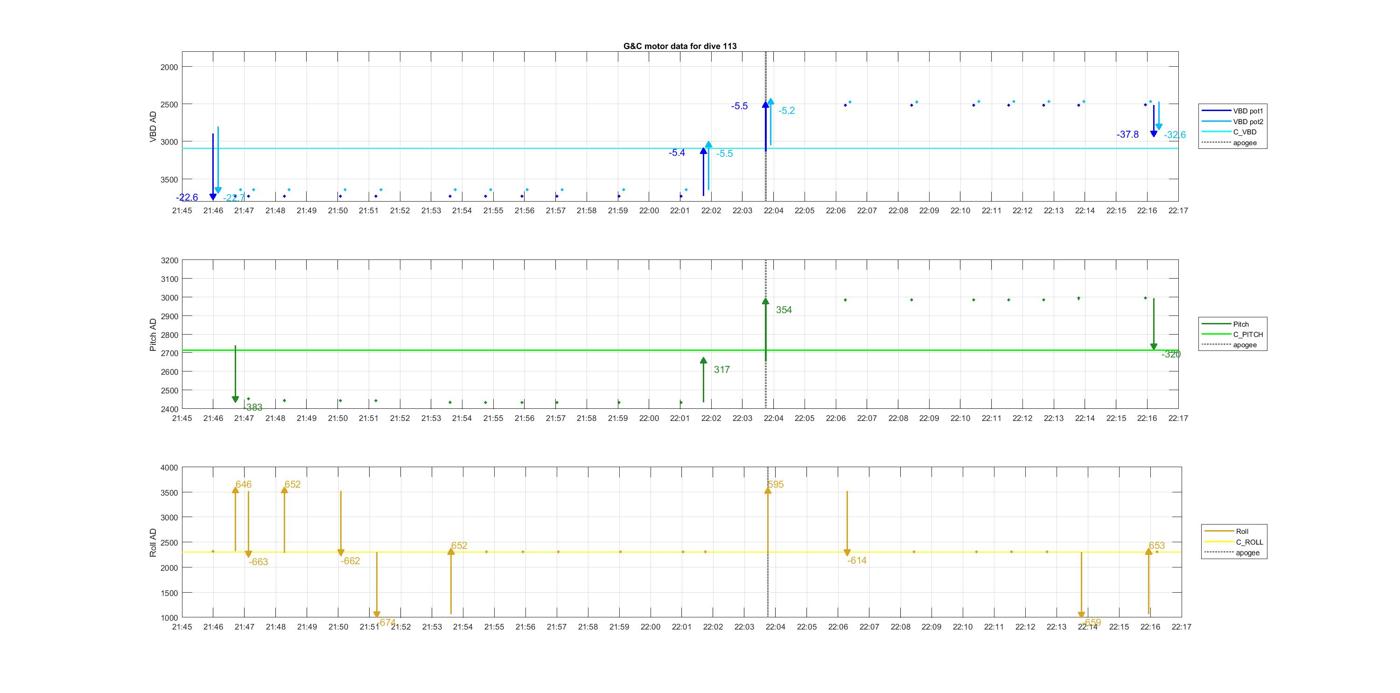
Task: Click the "-614" roll value label
Action: [x=857, y=561]
